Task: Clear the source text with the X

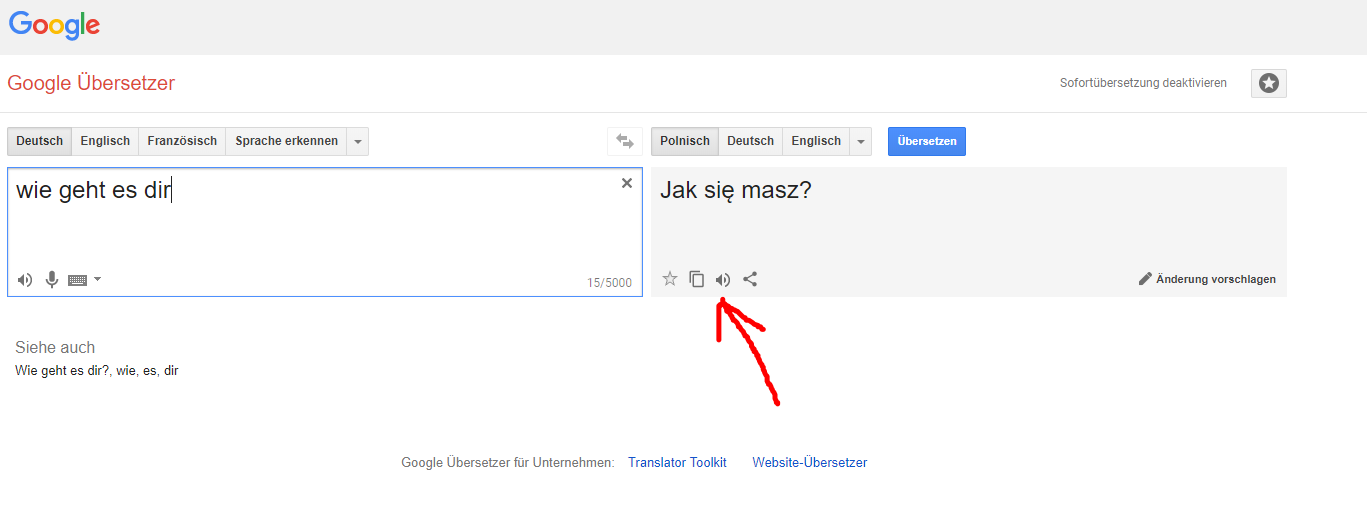Action: pyautogui.click(x=627, y=183)
